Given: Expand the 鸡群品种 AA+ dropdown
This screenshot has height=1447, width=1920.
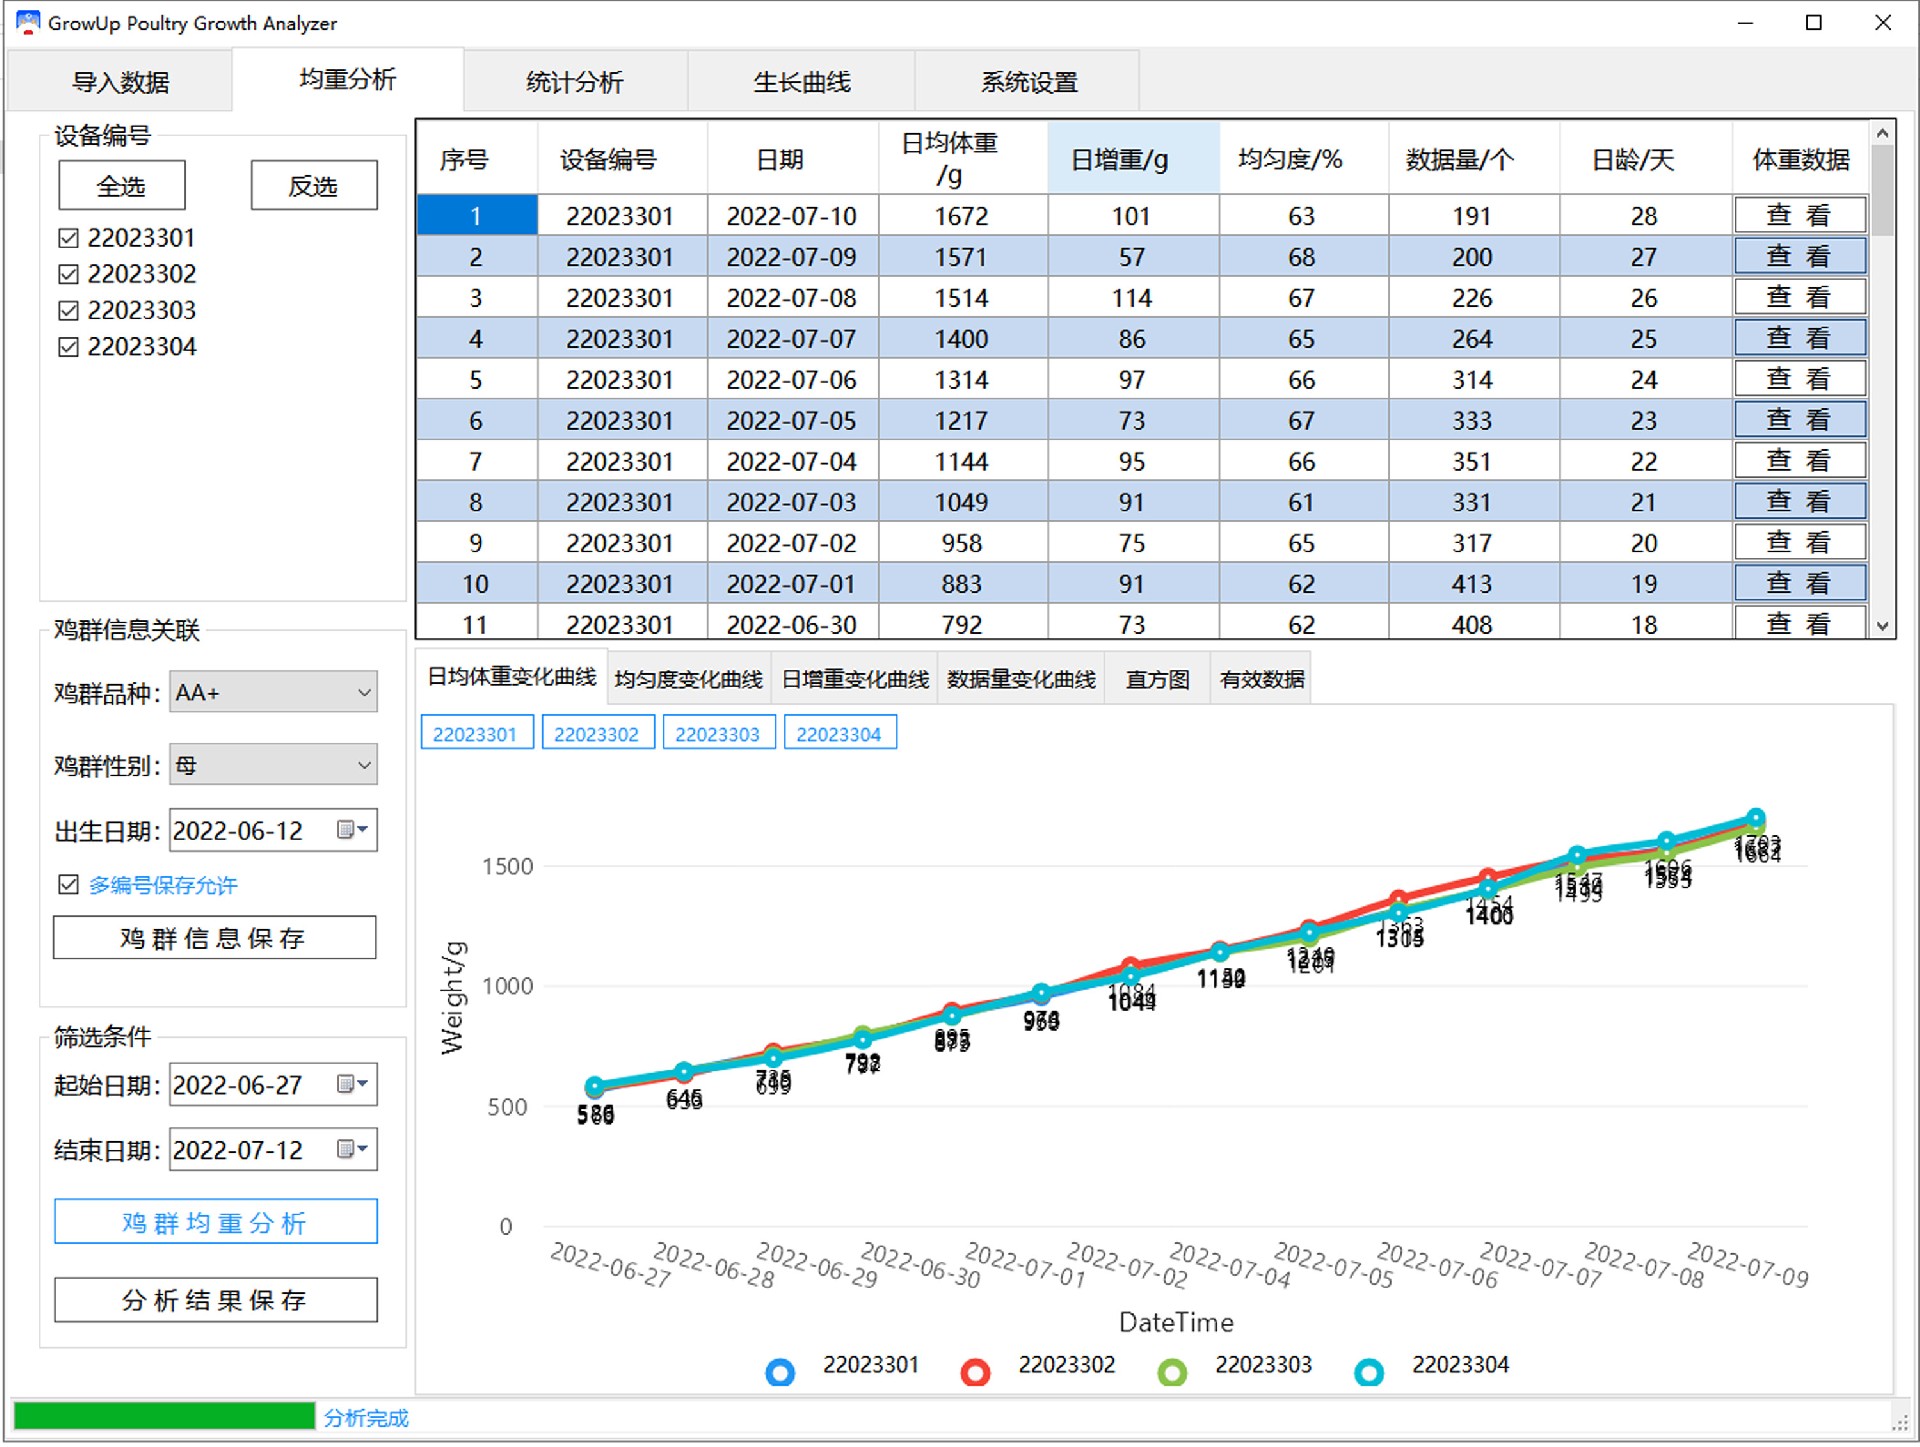Looking at the screenshot, I should [364, 693].
